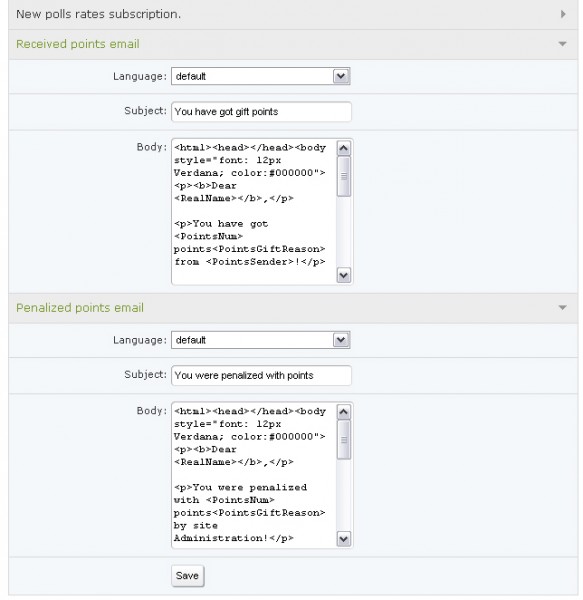Click up arrow of Received points body scrollbar
The height and width of the screenshot is (600, 583).
coord(344,148)
